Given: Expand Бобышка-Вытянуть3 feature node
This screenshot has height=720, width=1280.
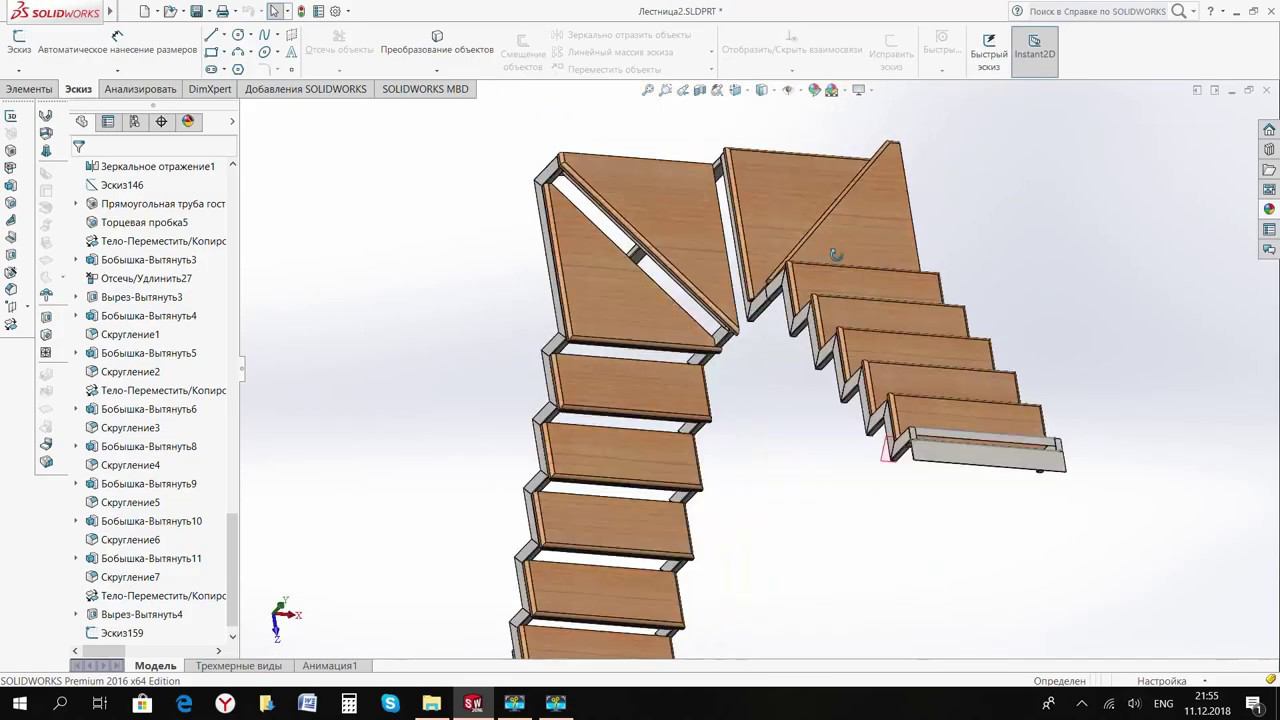Looking at the screenshot, I should coord(76,260).
